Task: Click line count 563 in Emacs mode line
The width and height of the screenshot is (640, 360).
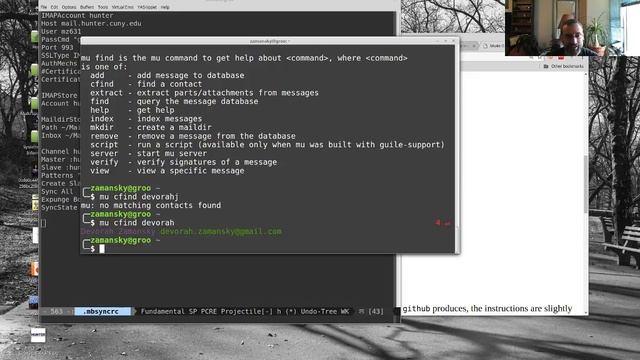Action: click(x=56, y=311)
